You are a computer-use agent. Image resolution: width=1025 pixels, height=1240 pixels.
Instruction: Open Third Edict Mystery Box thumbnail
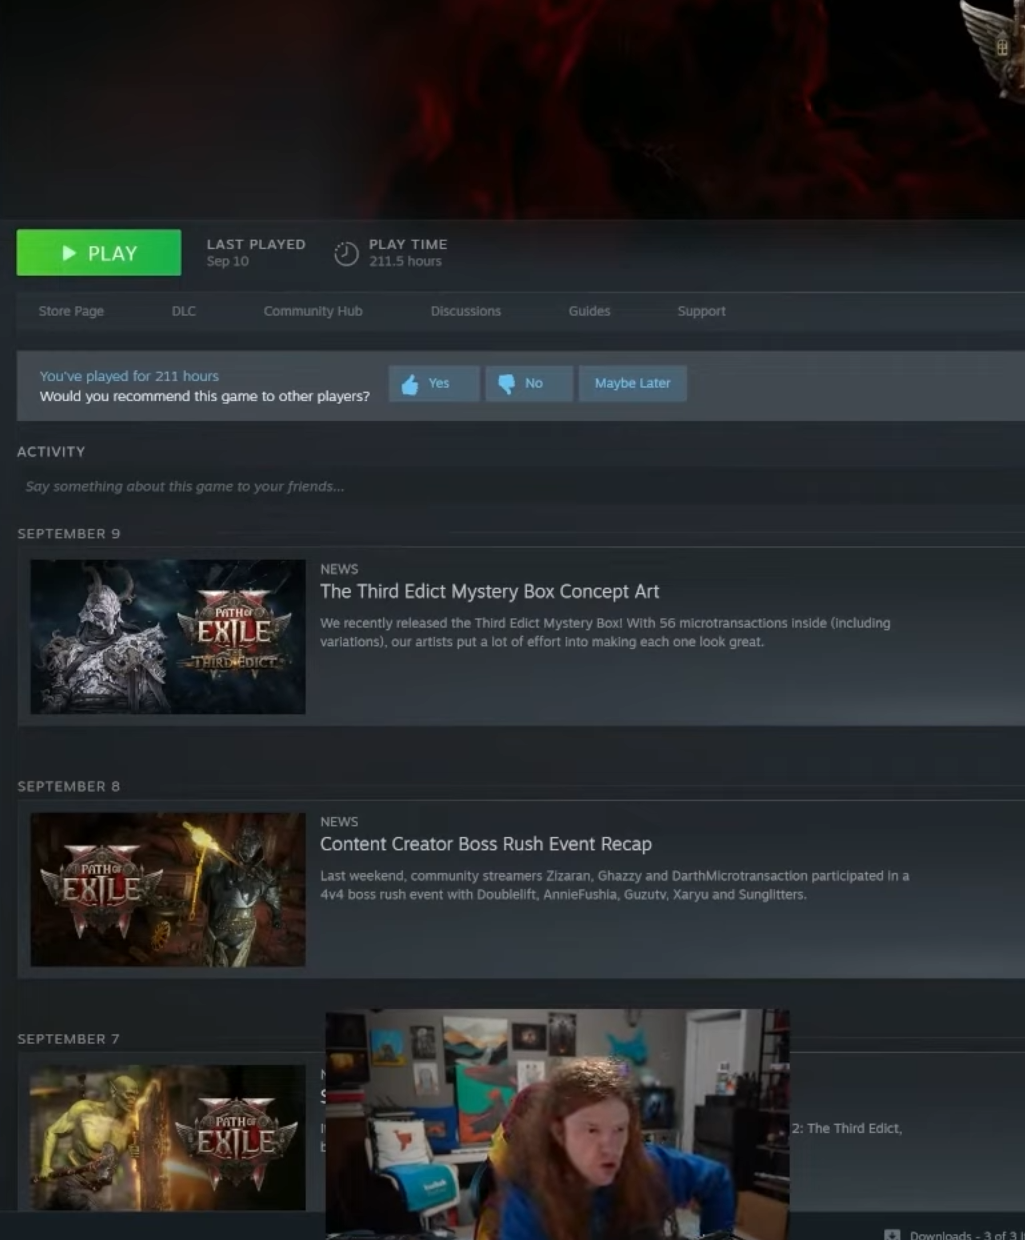pyautogui.click(x=168, y=637)
